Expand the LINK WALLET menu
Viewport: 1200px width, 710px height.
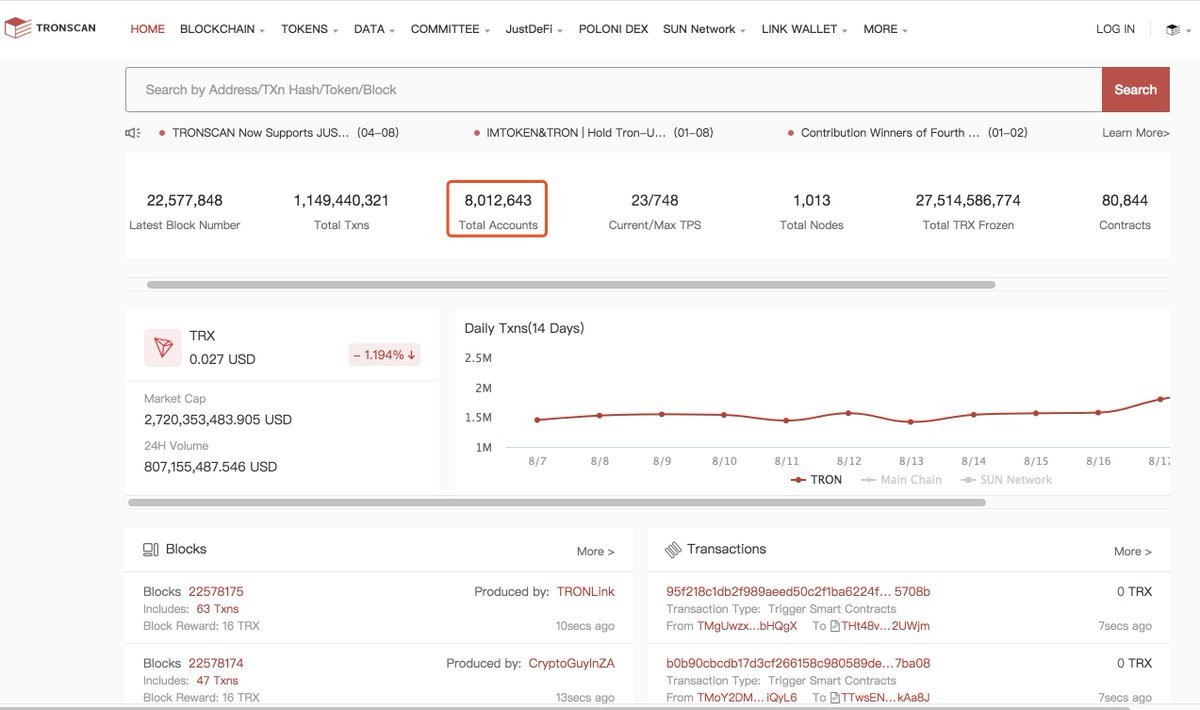[804, 29]
